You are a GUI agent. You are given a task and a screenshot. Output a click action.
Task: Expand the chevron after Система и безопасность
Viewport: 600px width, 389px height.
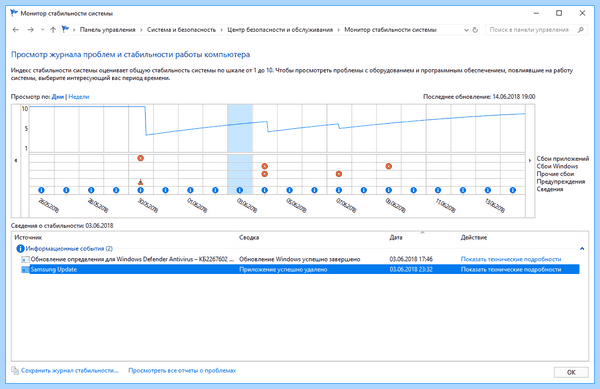[x=222, y=30]
